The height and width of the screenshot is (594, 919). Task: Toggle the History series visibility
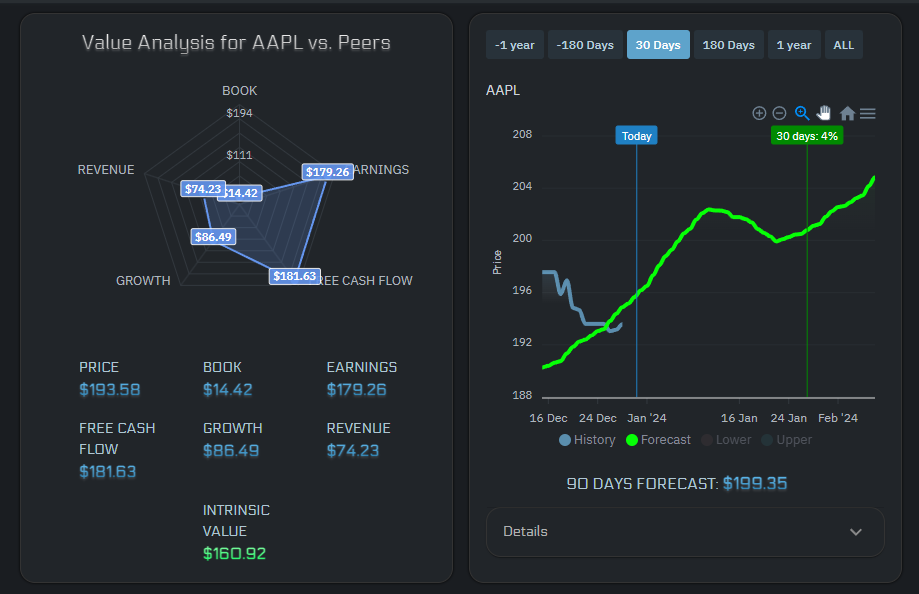coord(587,440)
